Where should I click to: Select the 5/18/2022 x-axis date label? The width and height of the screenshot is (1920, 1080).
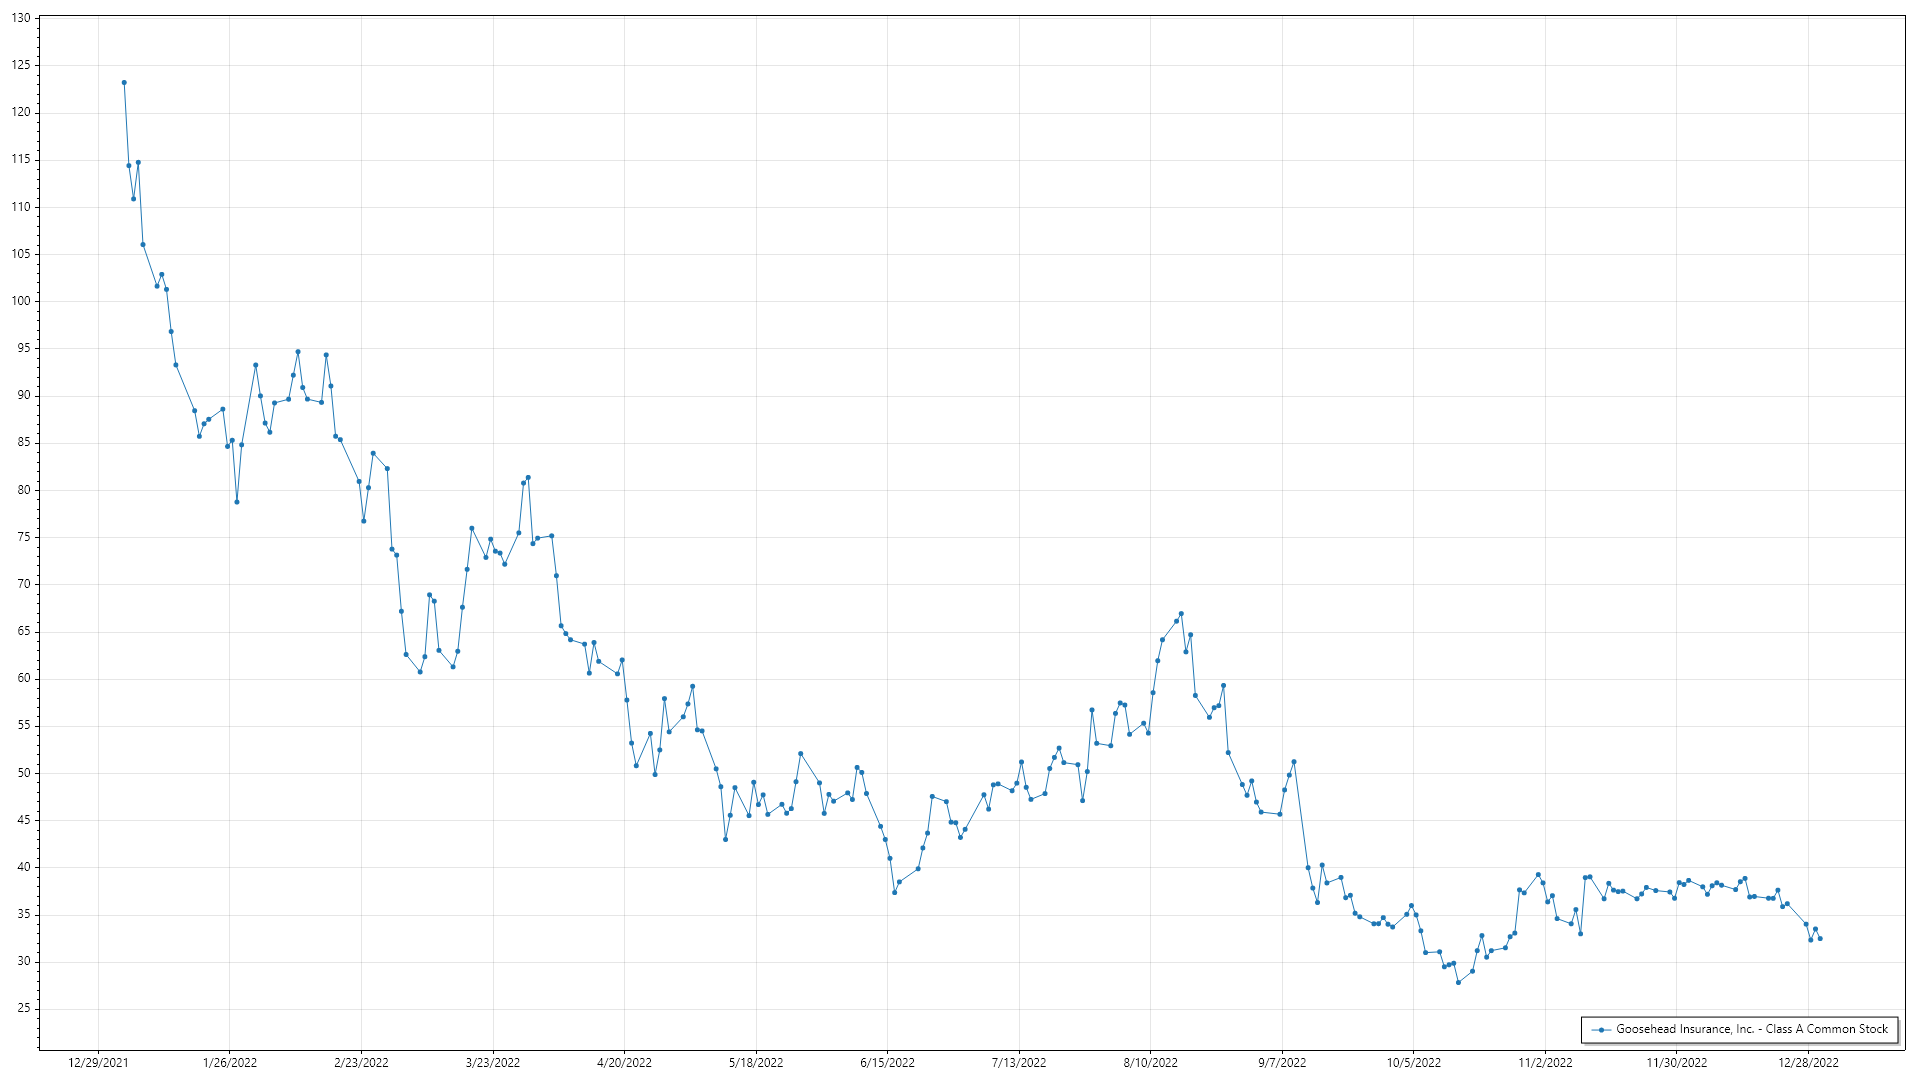(x=756, y=1062)
